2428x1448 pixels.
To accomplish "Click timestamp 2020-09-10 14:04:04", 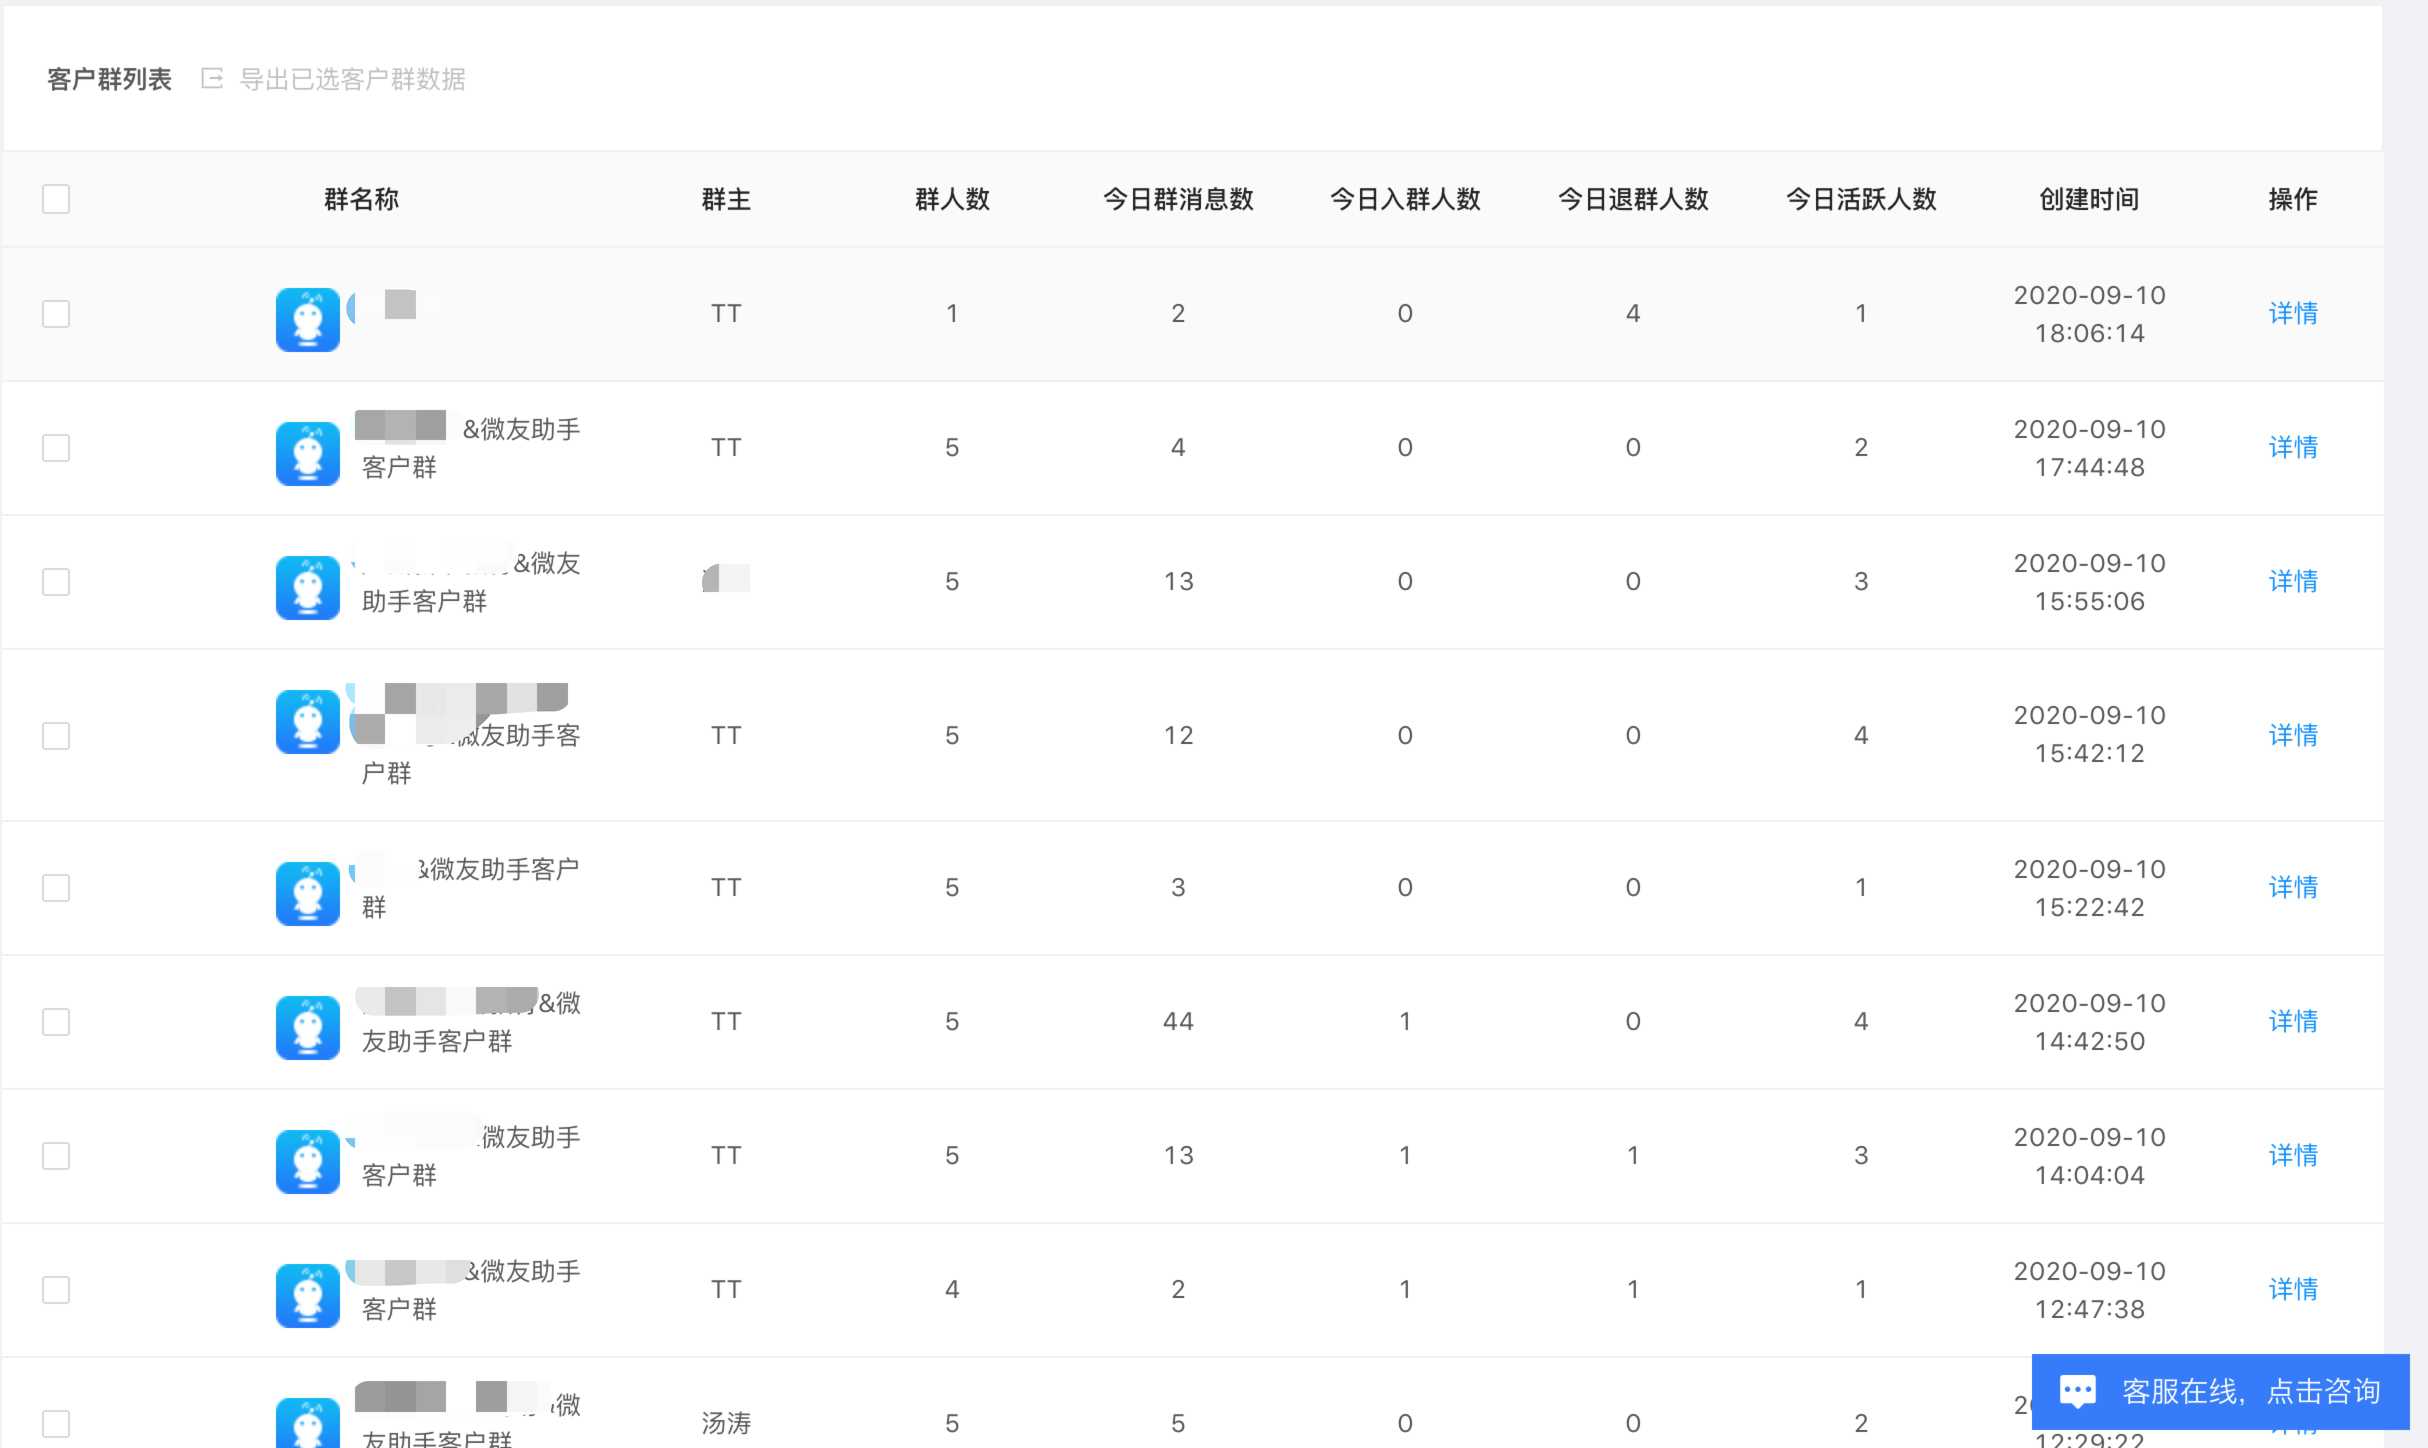I will coord(2089,1156).
